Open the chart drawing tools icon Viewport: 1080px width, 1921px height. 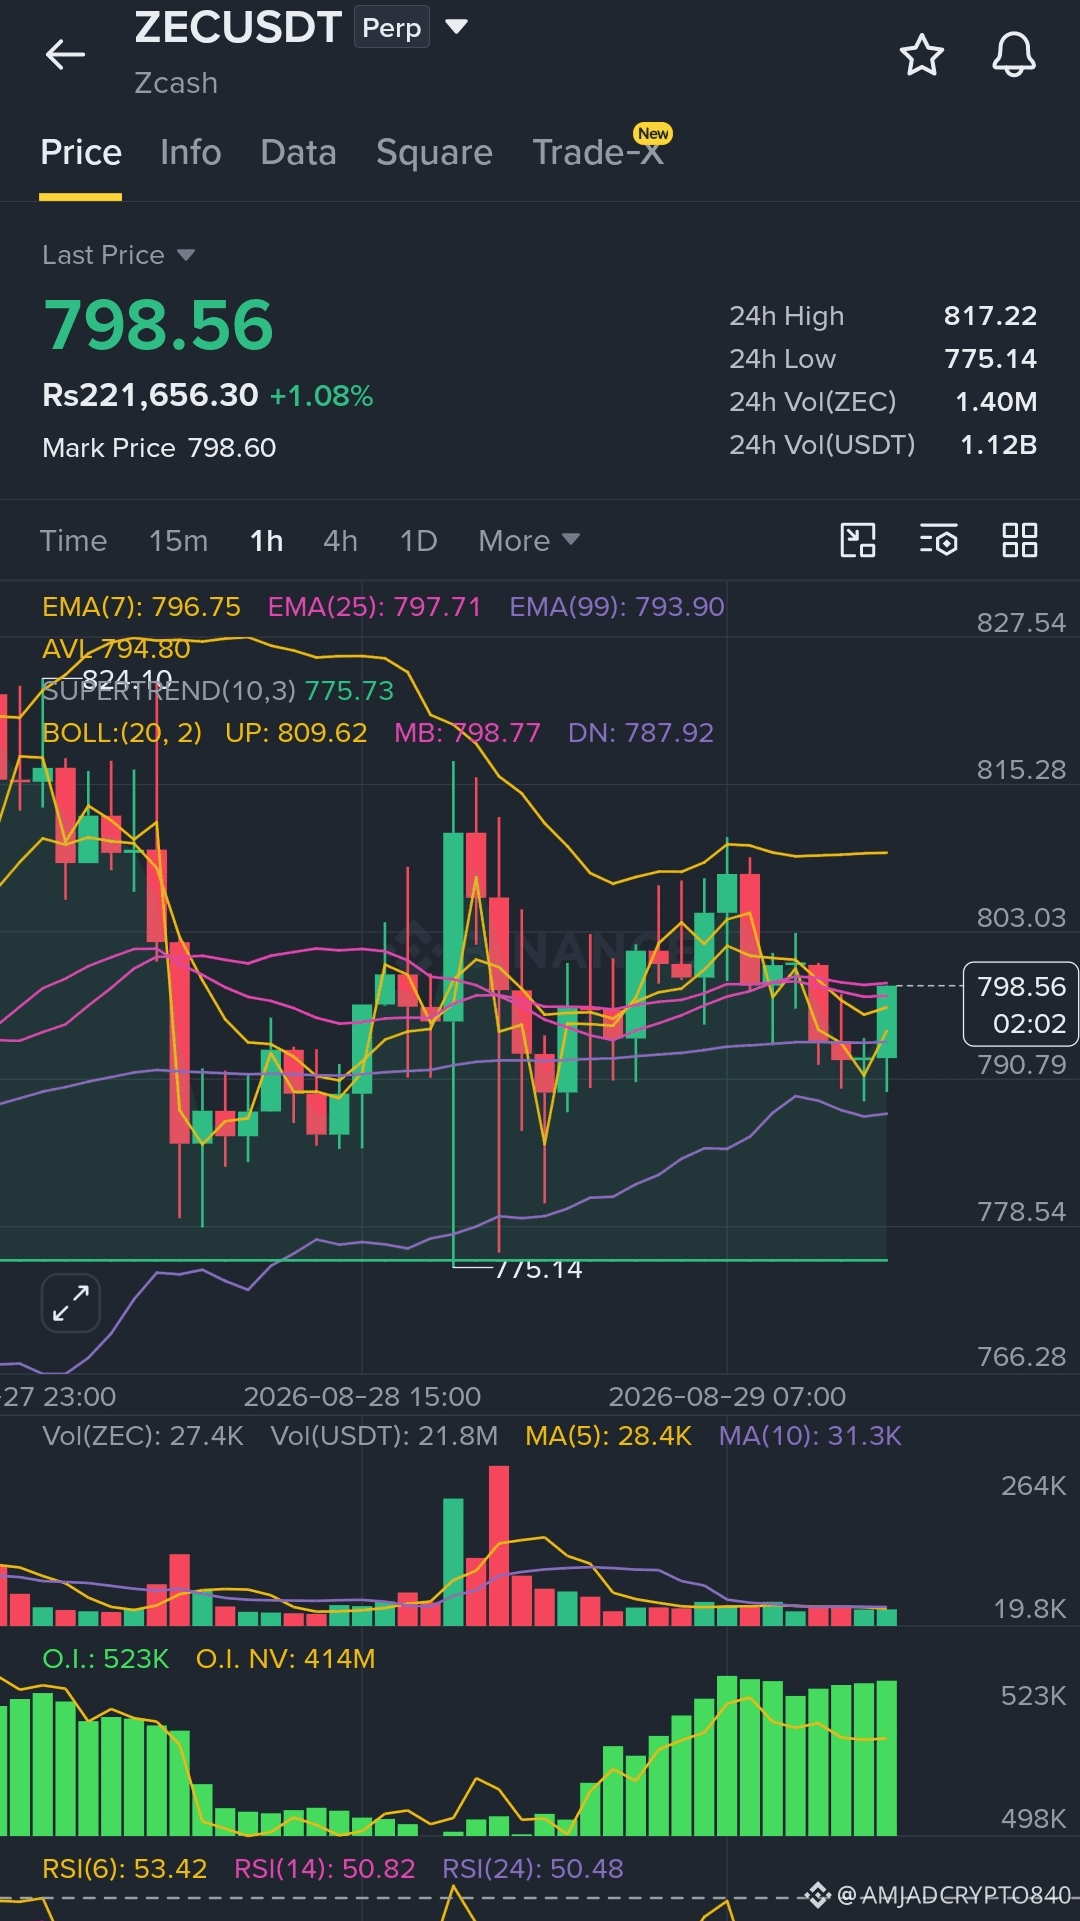[x=858, y=540]
